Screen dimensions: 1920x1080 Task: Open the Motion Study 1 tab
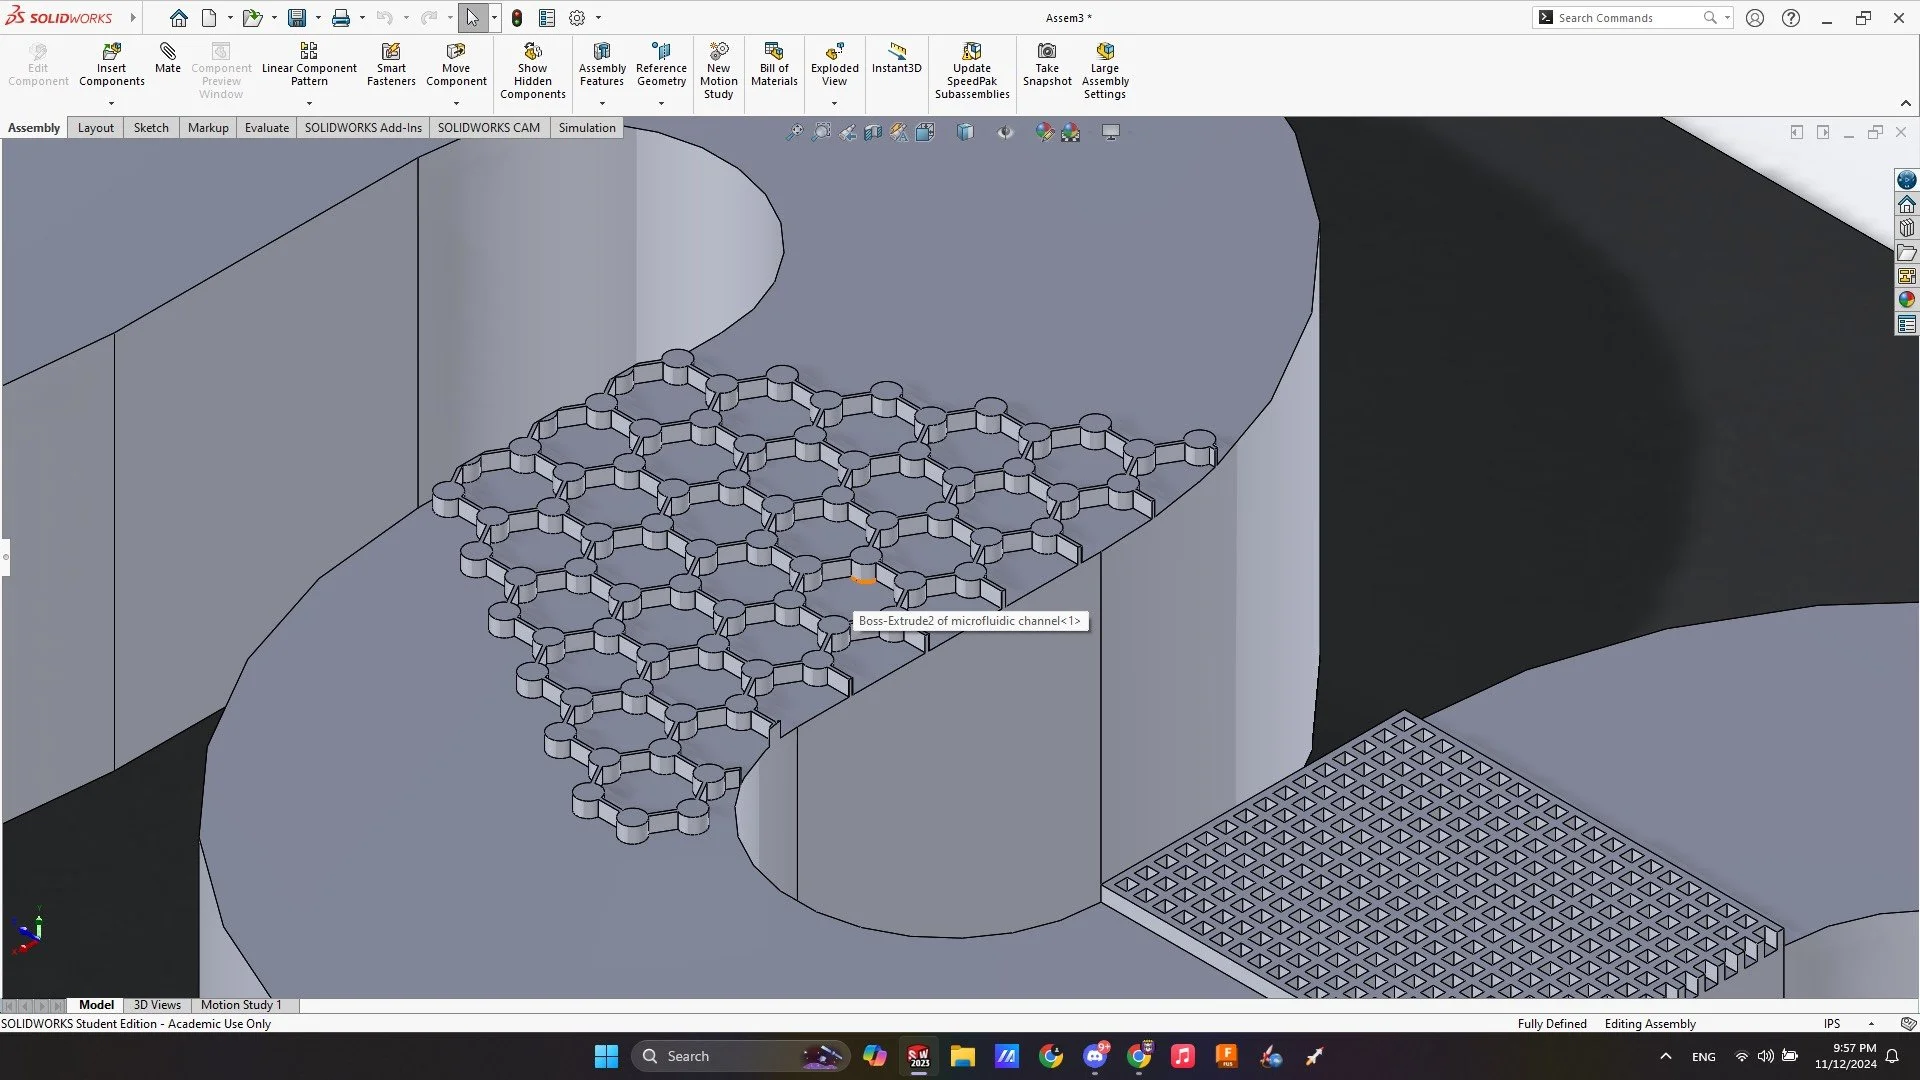[241, 1005]
